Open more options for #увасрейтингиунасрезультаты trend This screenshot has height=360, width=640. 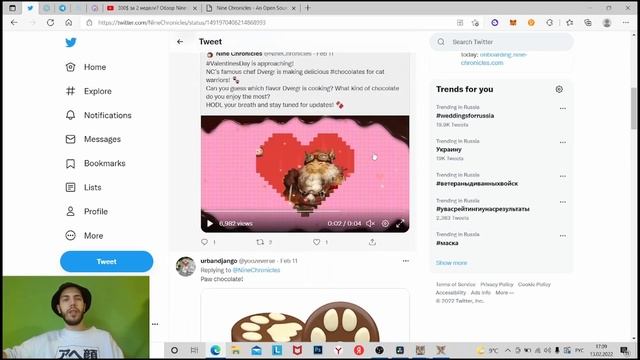[x=563, y=202]
